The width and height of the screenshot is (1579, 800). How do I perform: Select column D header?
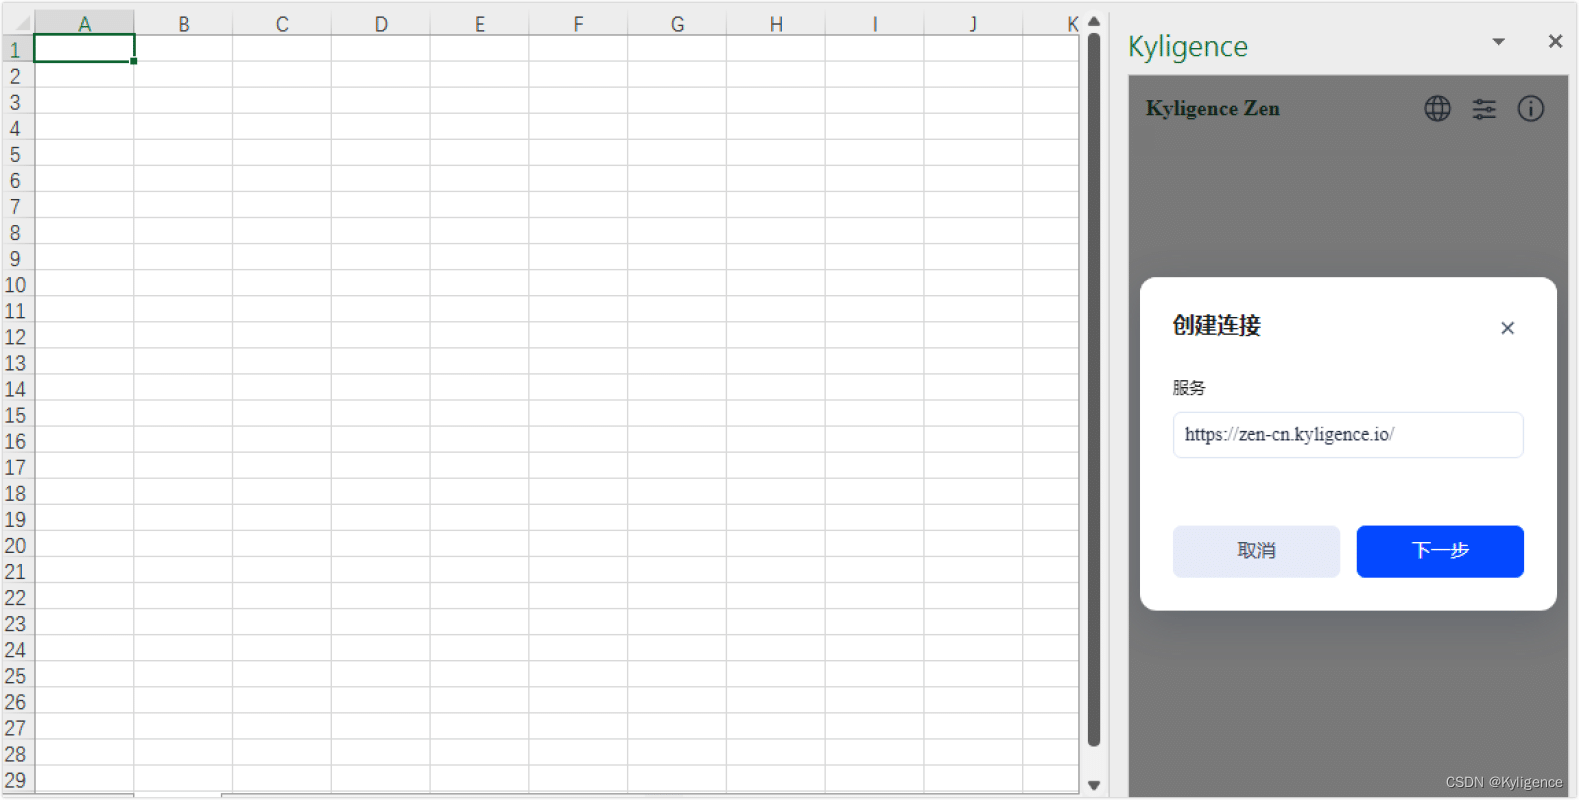[x=381, y=23]
